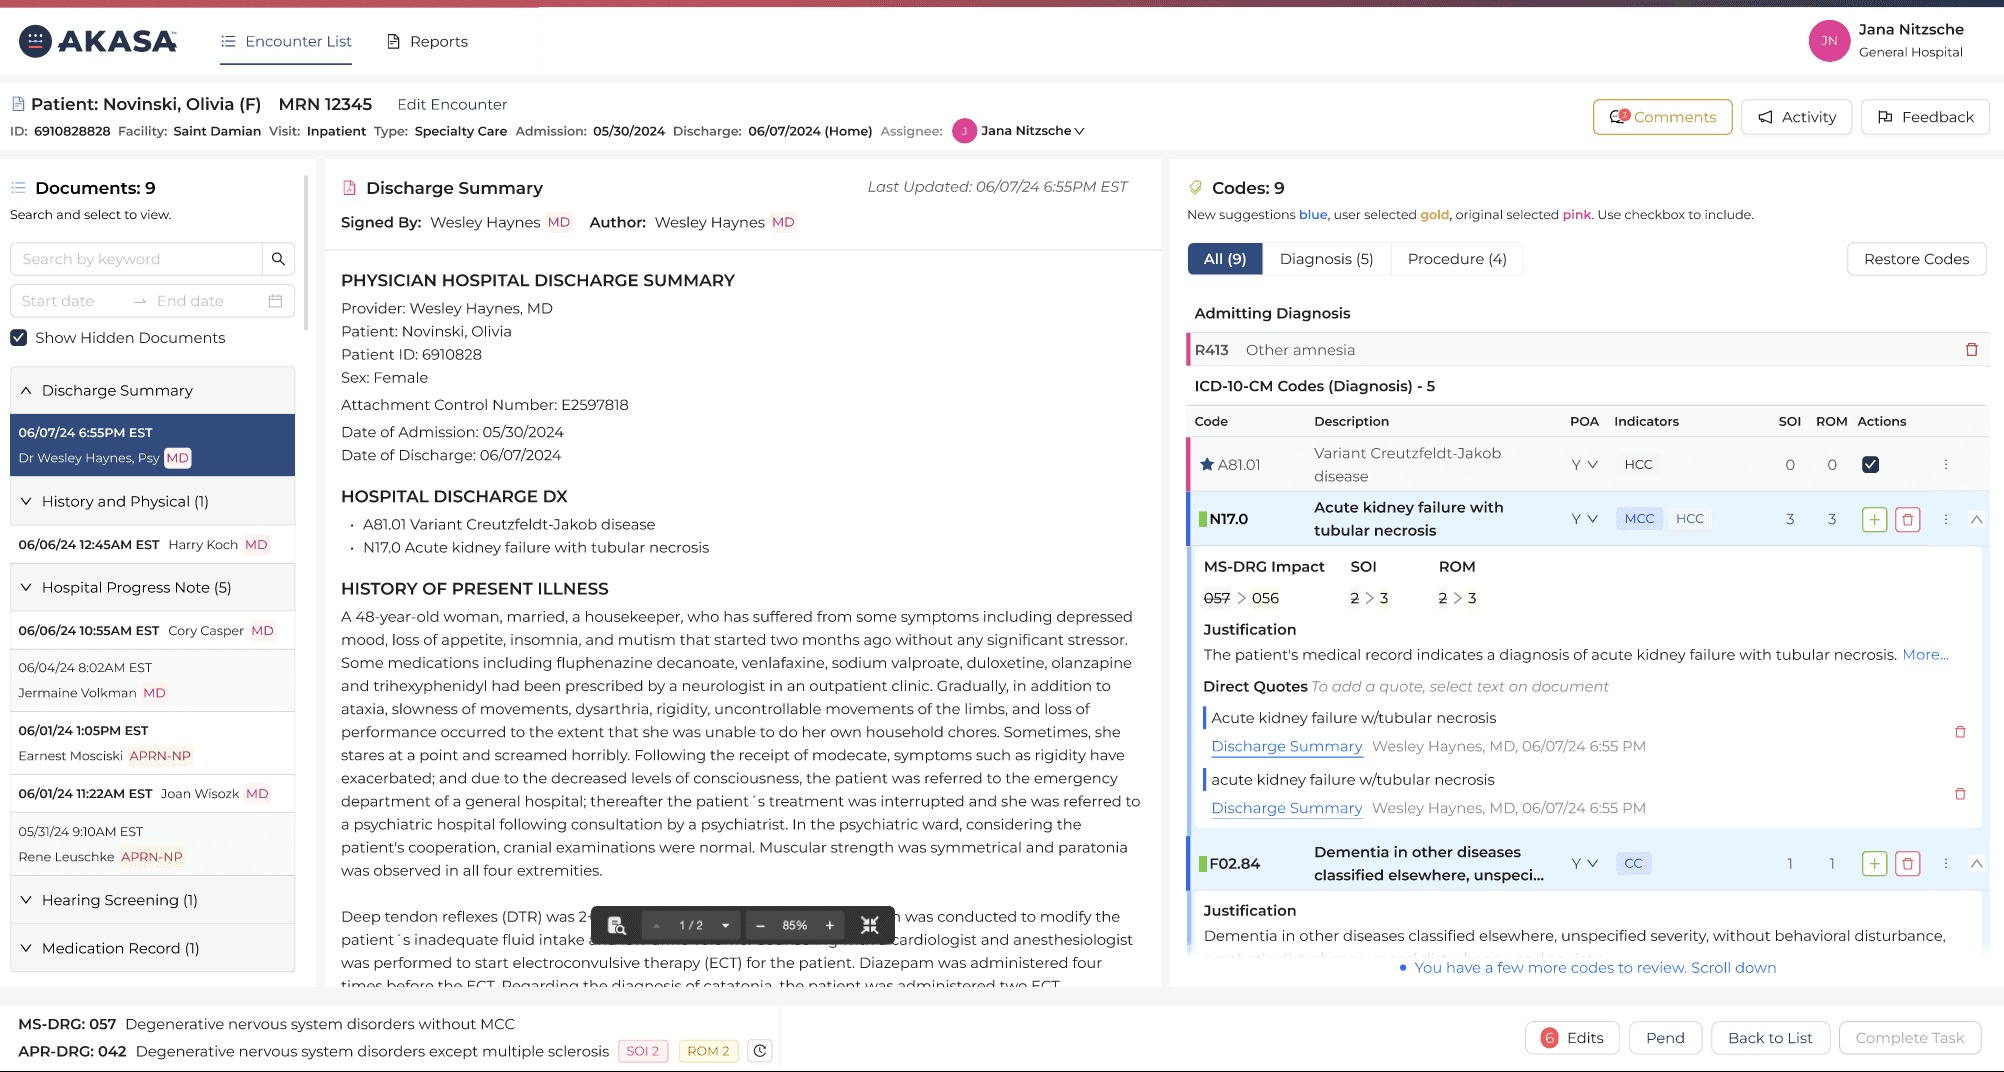Delete code F02.84 with the trash icon
The height and width of the screenshot is (1072, 2004).
(1908, 863)
